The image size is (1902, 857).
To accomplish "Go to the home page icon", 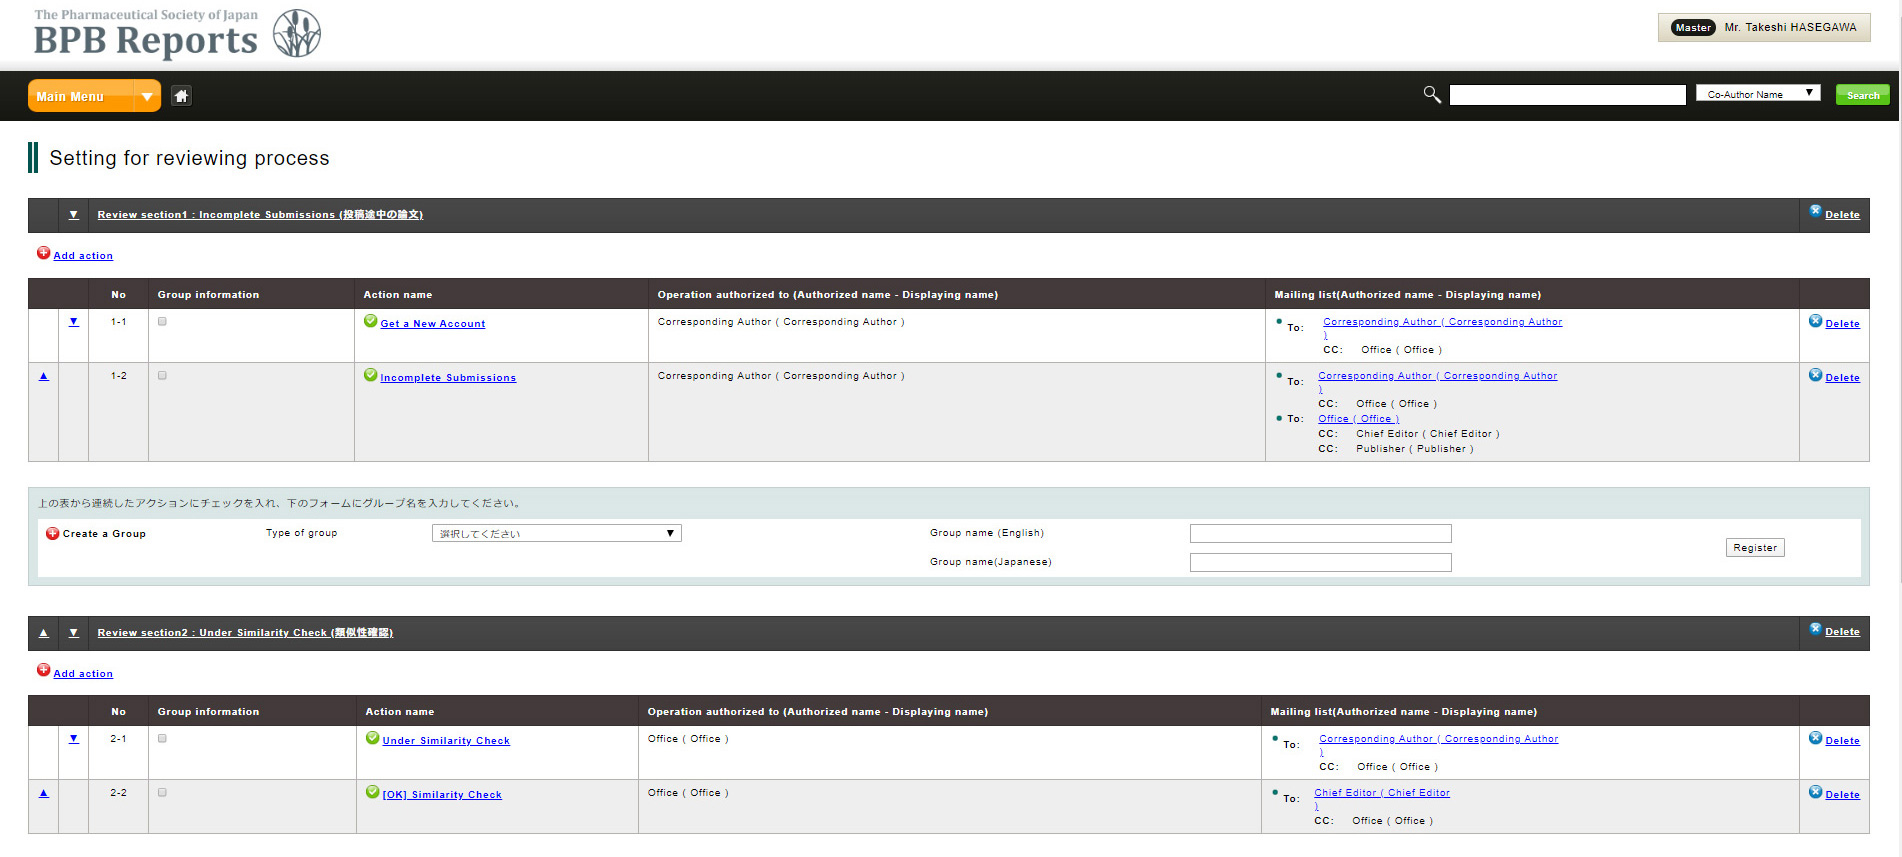I will 181,96.
